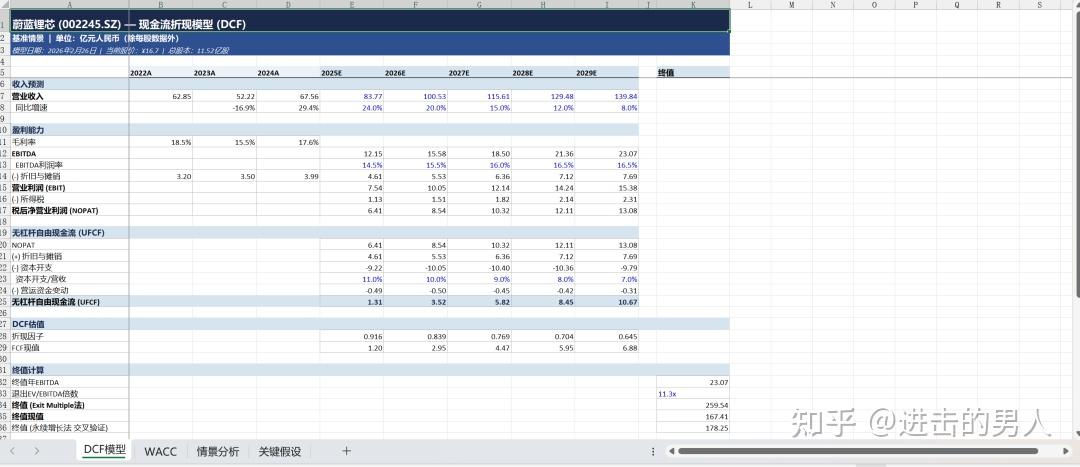
Task: Click the horizontal scrollbar left arrow
Action: 672,451
